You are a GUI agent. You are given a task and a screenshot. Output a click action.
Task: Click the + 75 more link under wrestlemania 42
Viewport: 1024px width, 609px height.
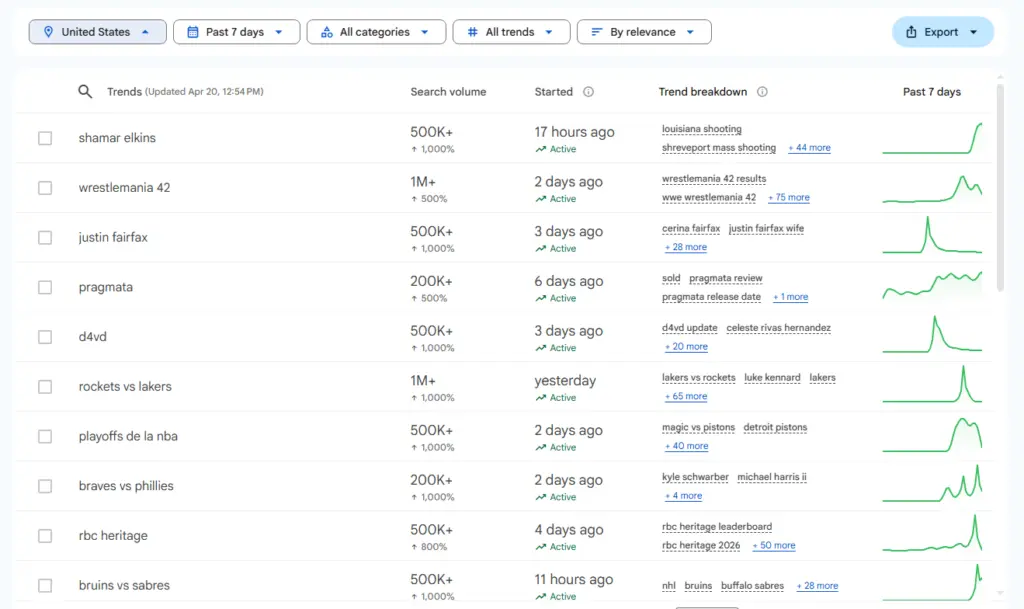[x=789, y=197]
